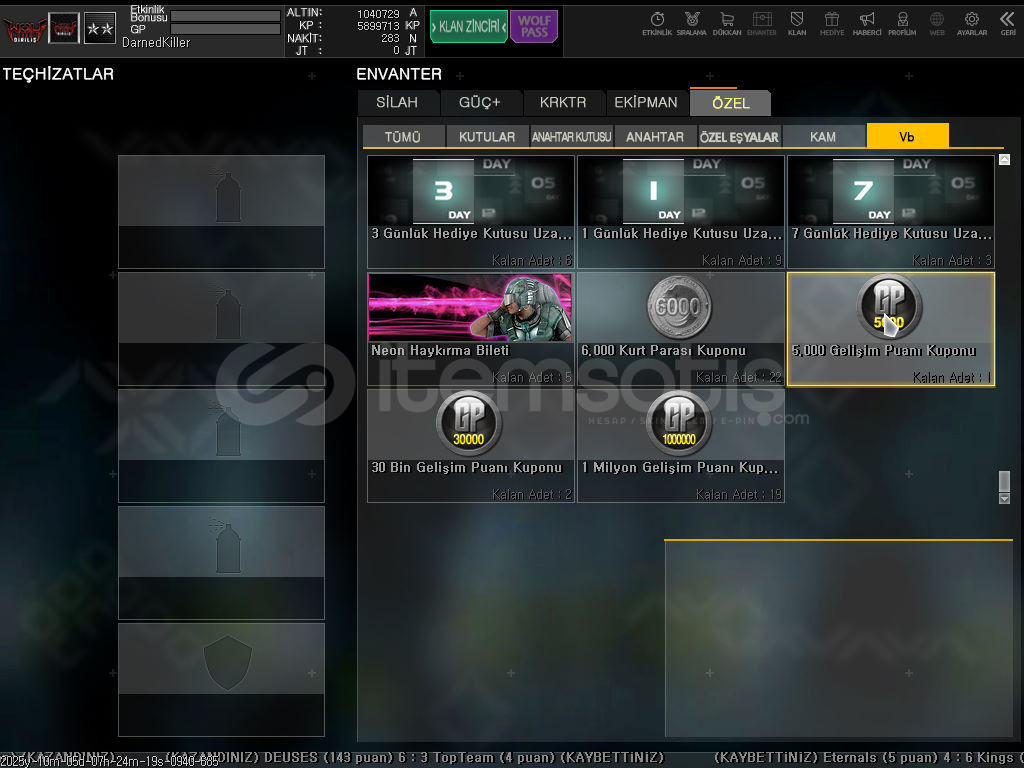Select the Neon Haykırma Bileti item
Viewport: 1024px width, 768px height.
(x=470, y=328)
